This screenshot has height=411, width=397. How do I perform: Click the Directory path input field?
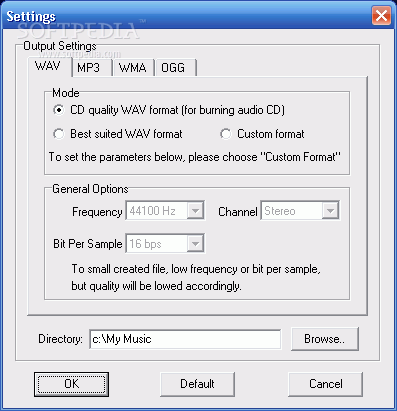185,339
